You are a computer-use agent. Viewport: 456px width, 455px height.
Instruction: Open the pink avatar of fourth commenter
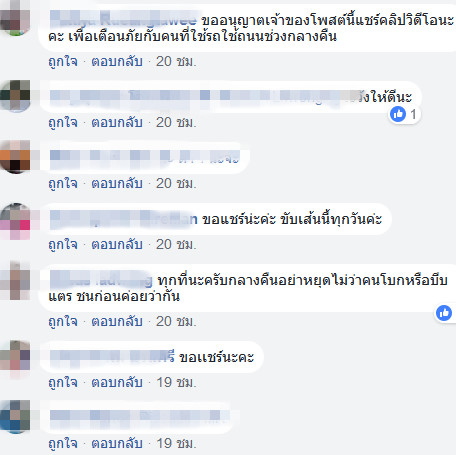pos(15,221)
